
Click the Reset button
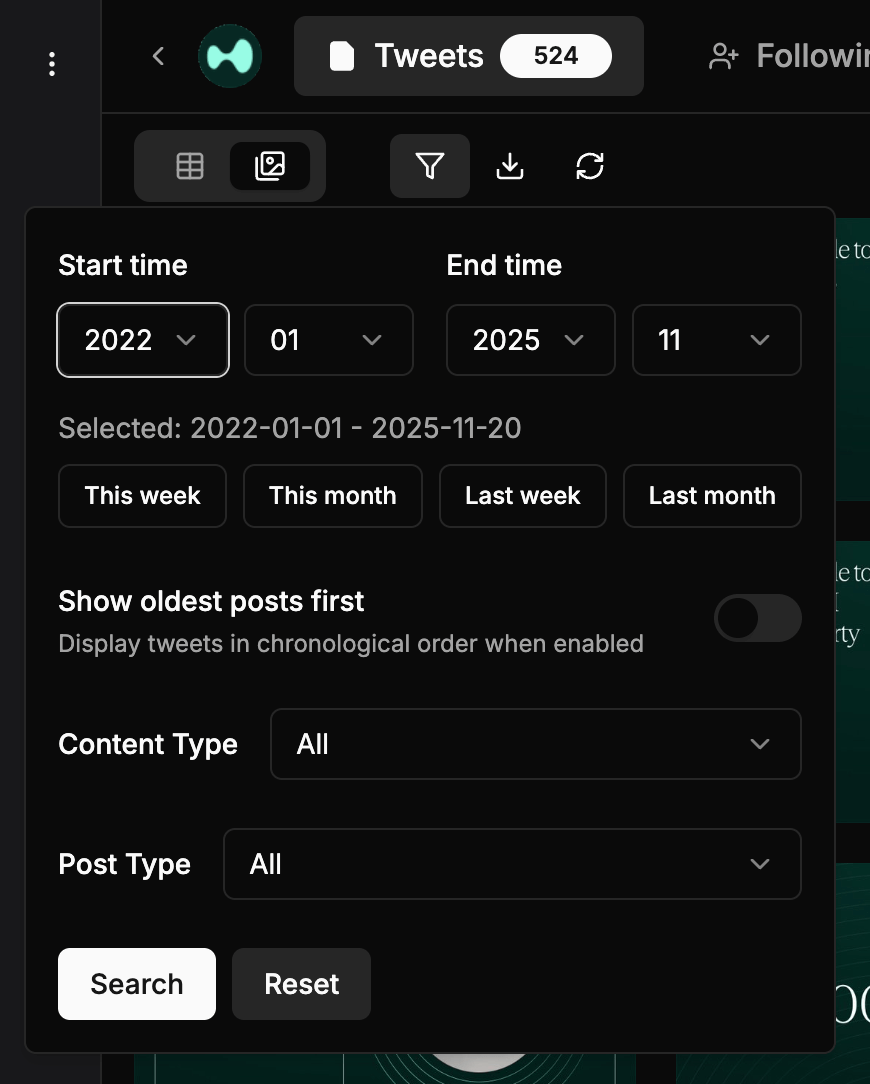click(x=301, y=984)
